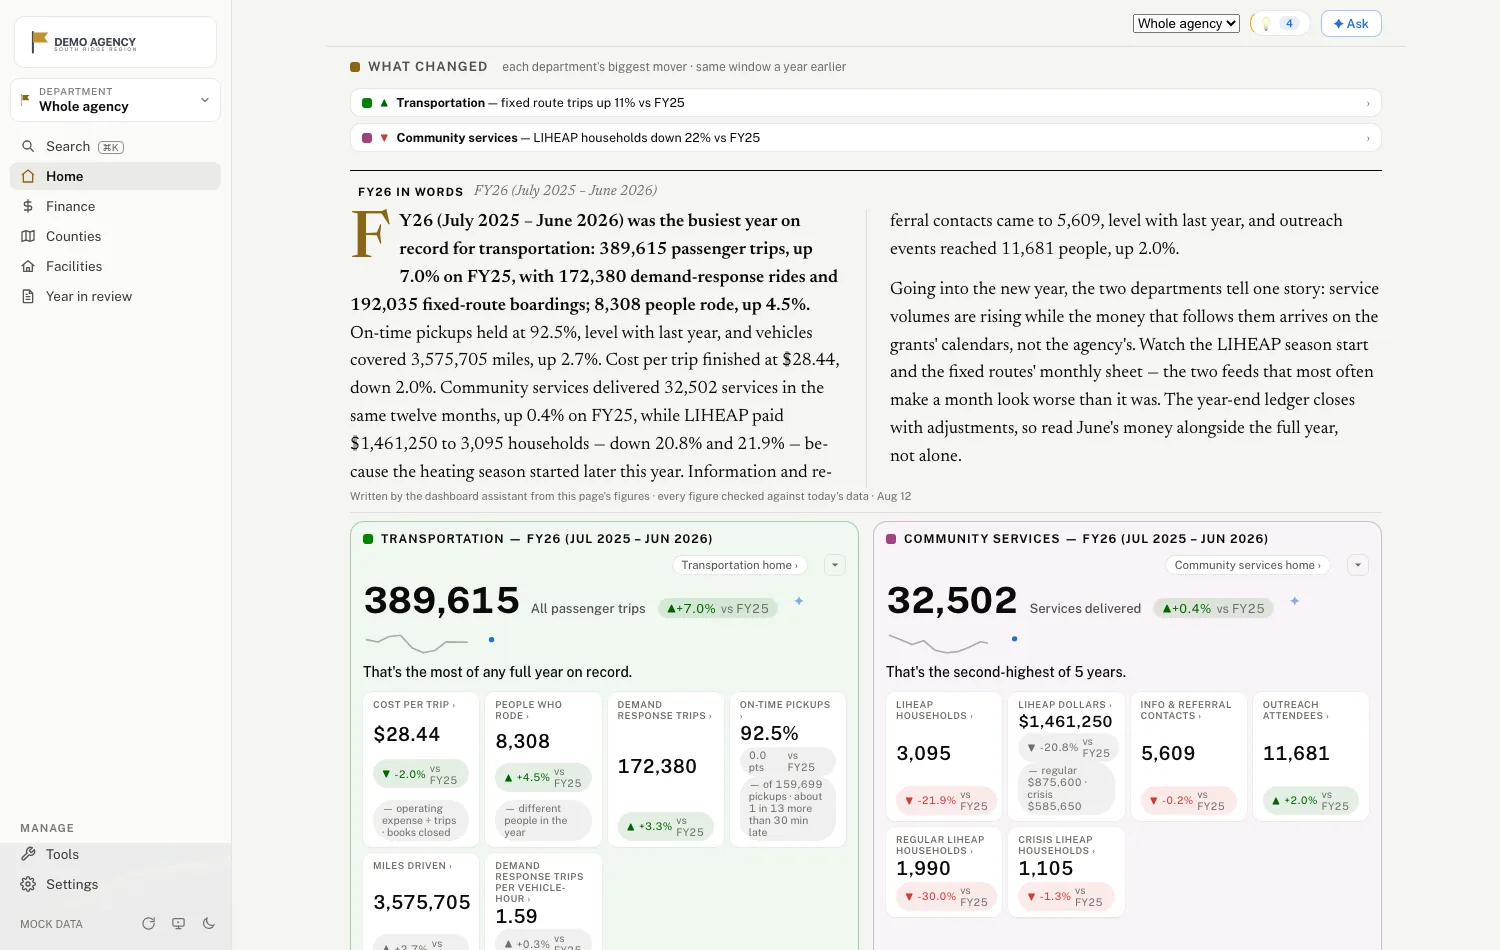Click the Counties map icon
The width and height of the screenshot is (1500, 950).
point(28,236)
